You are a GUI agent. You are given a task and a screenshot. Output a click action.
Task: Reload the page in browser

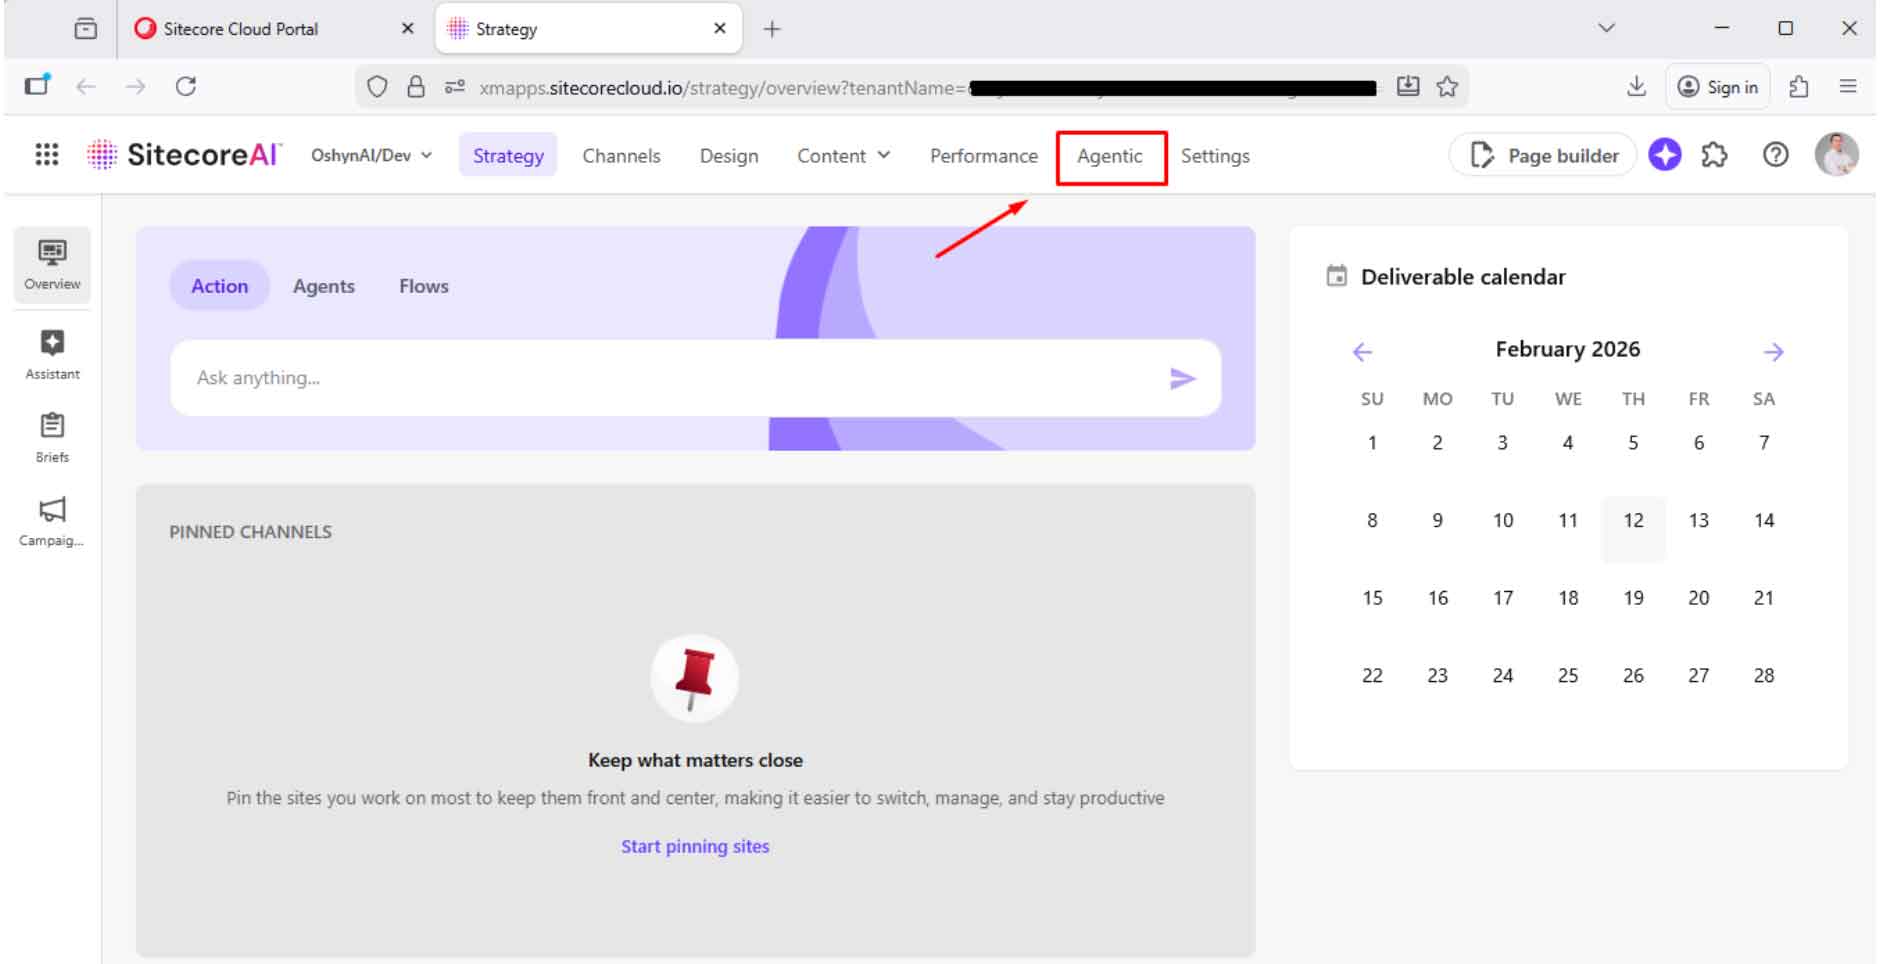coord(186,87)
